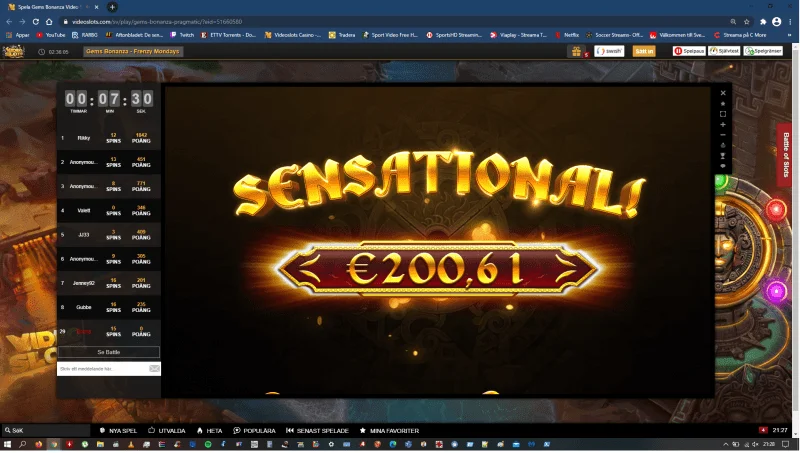Select leaderboard row 8 player Gubbe
The image size is (800, 453).
tap(109, 307)
